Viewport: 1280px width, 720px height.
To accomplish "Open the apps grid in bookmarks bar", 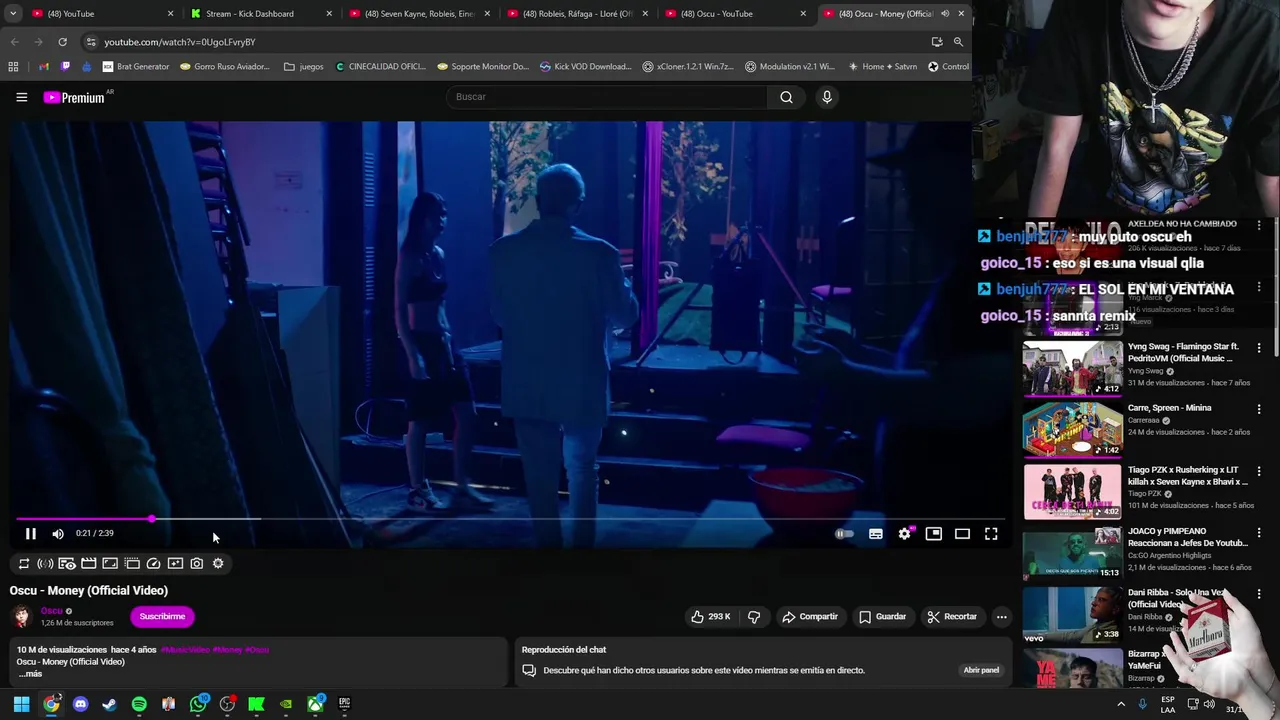I will pyautogui.click(x=13, y=67).
